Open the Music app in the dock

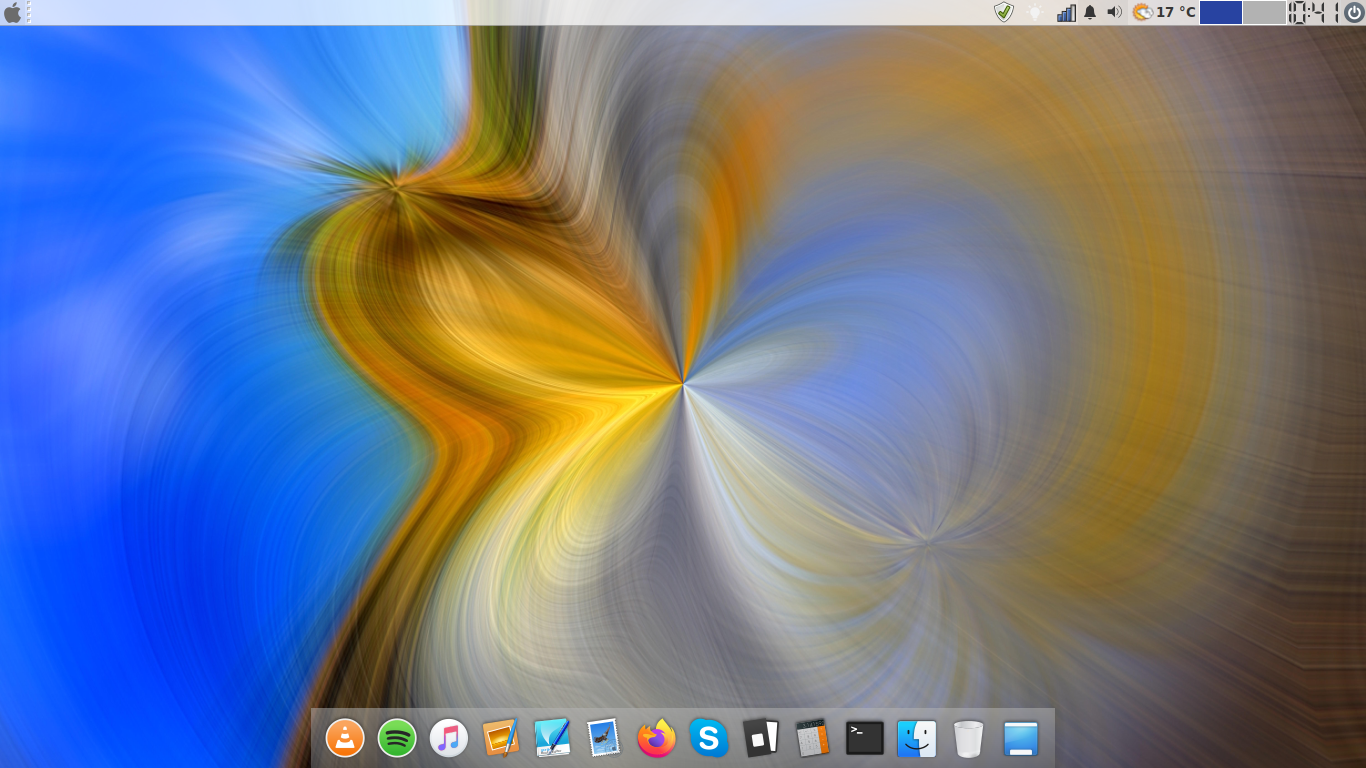pyautogui.click(x=449, y=739)
